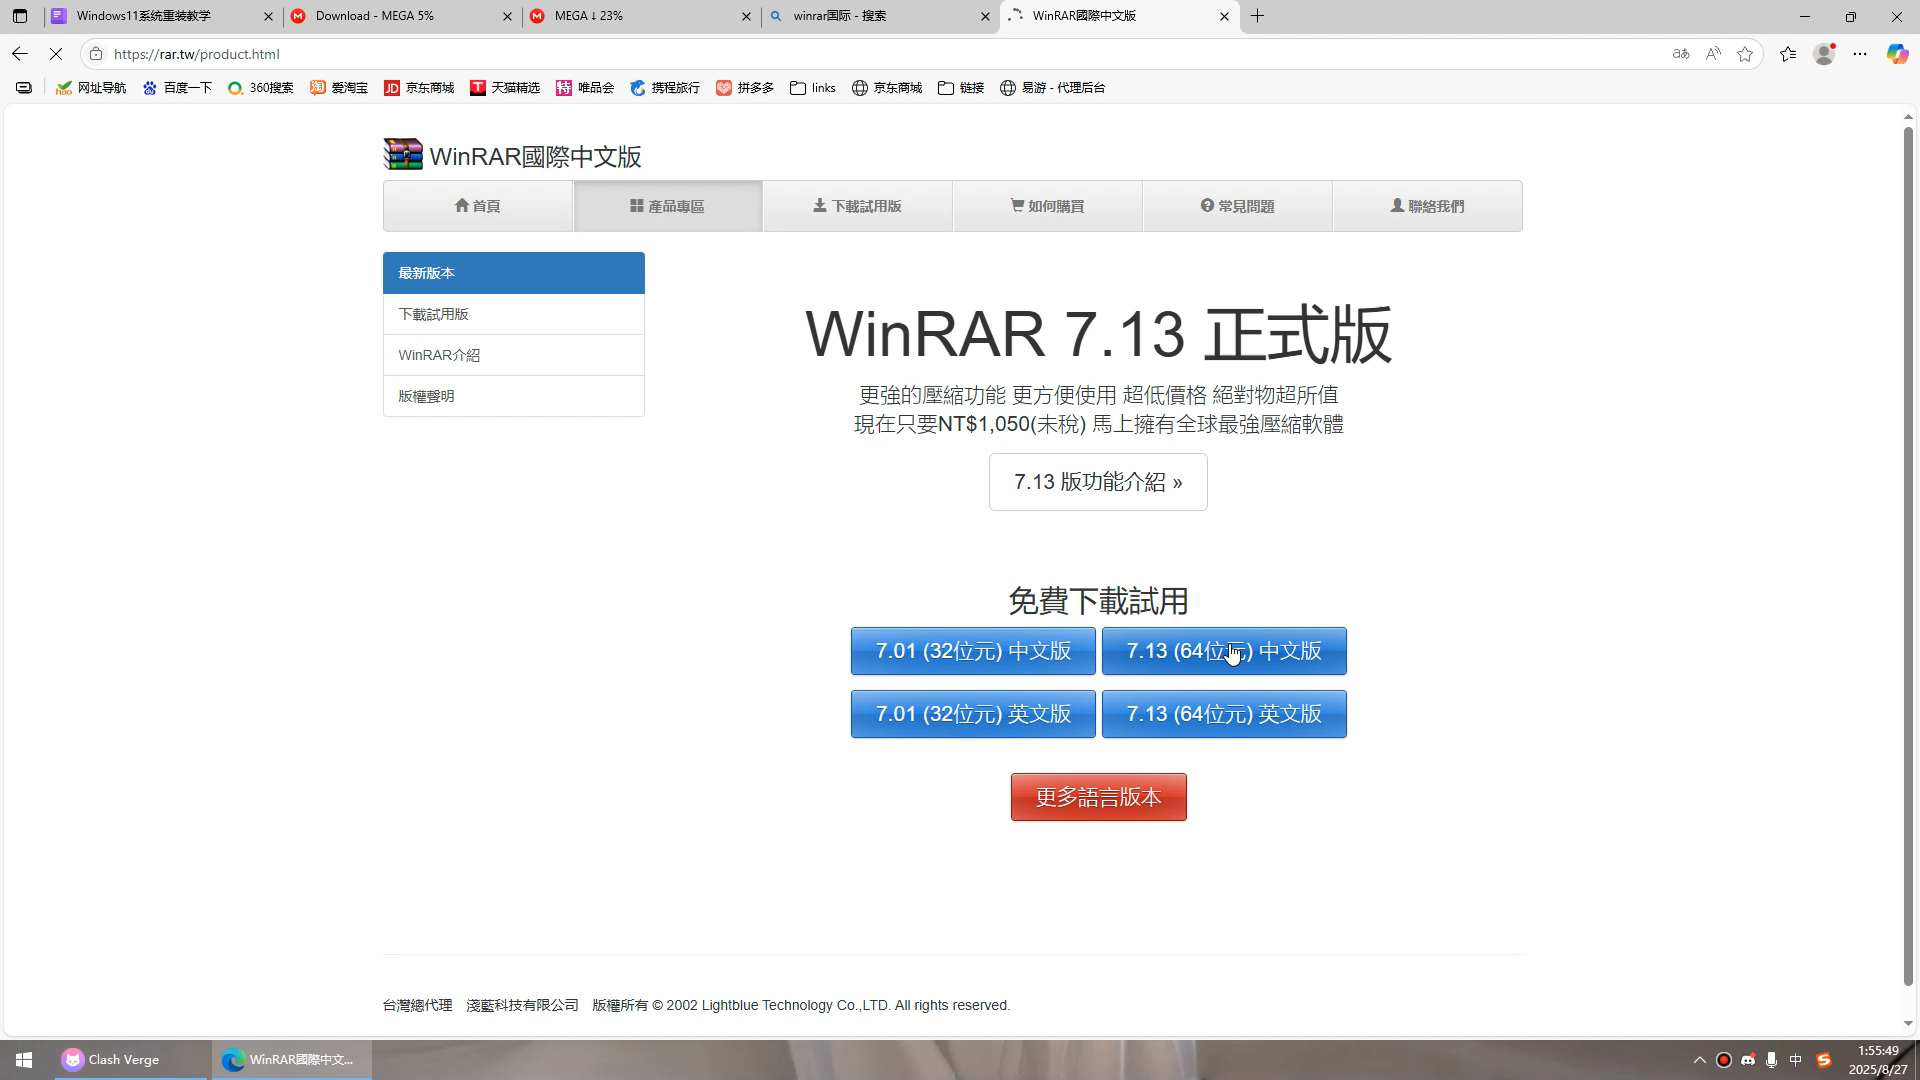Click the address bar URL field

pos(880,54)
